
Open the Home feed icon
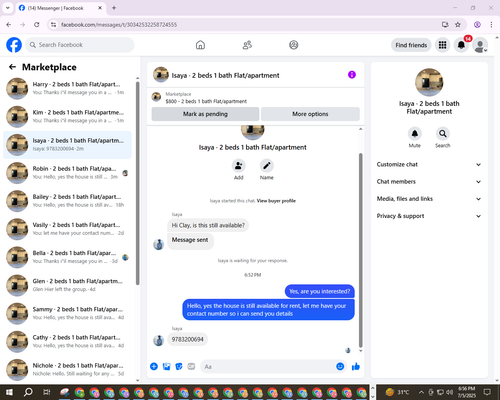click(200, 45)
